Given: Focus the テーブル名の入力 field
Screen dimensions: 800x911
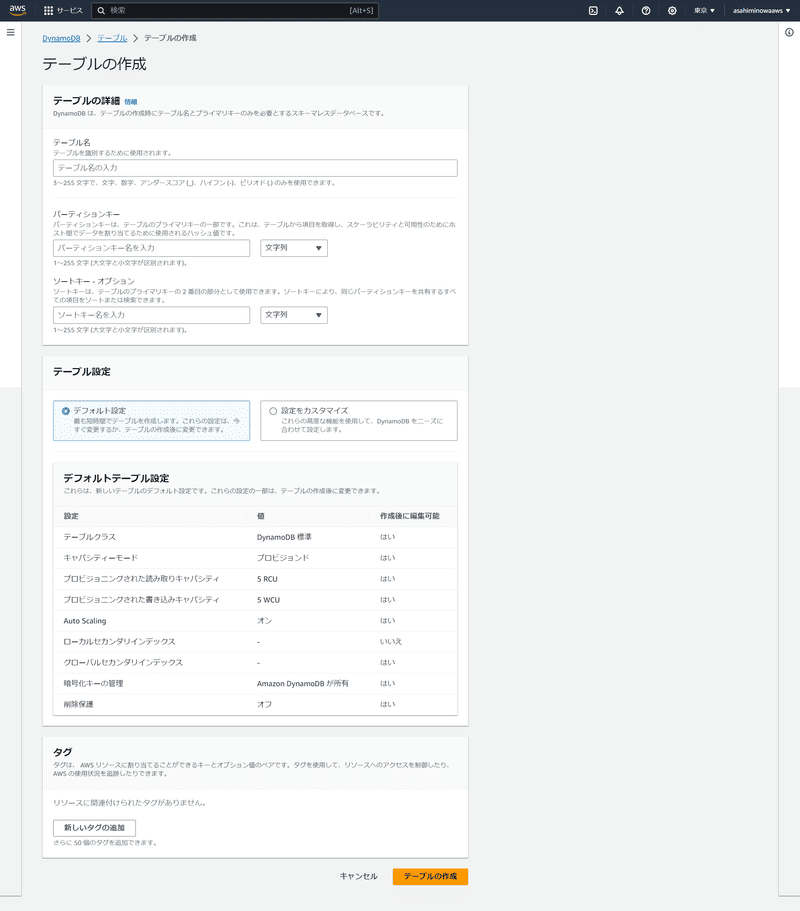Looking at the screenshot, I should click(255, 168).
